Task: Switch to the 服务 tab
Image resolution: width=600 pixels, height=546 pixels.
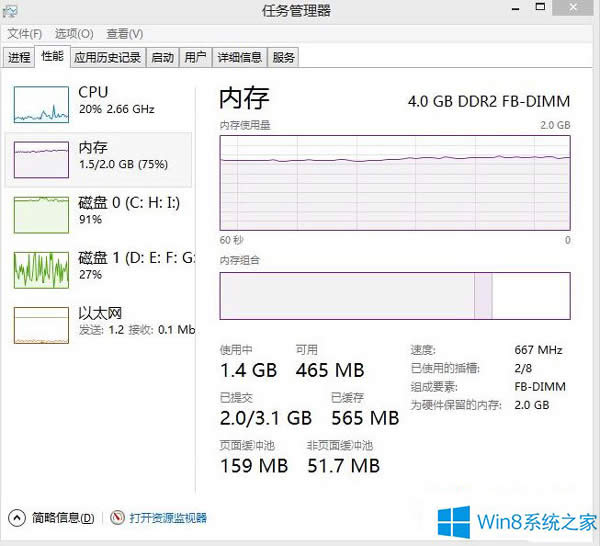Action: coord(284,58)
